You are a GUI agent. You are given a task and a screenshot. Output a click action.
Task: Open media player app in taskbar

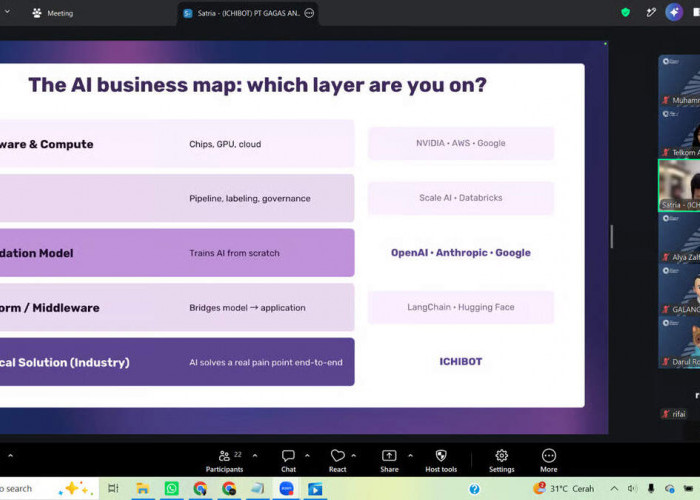point(315,488)
